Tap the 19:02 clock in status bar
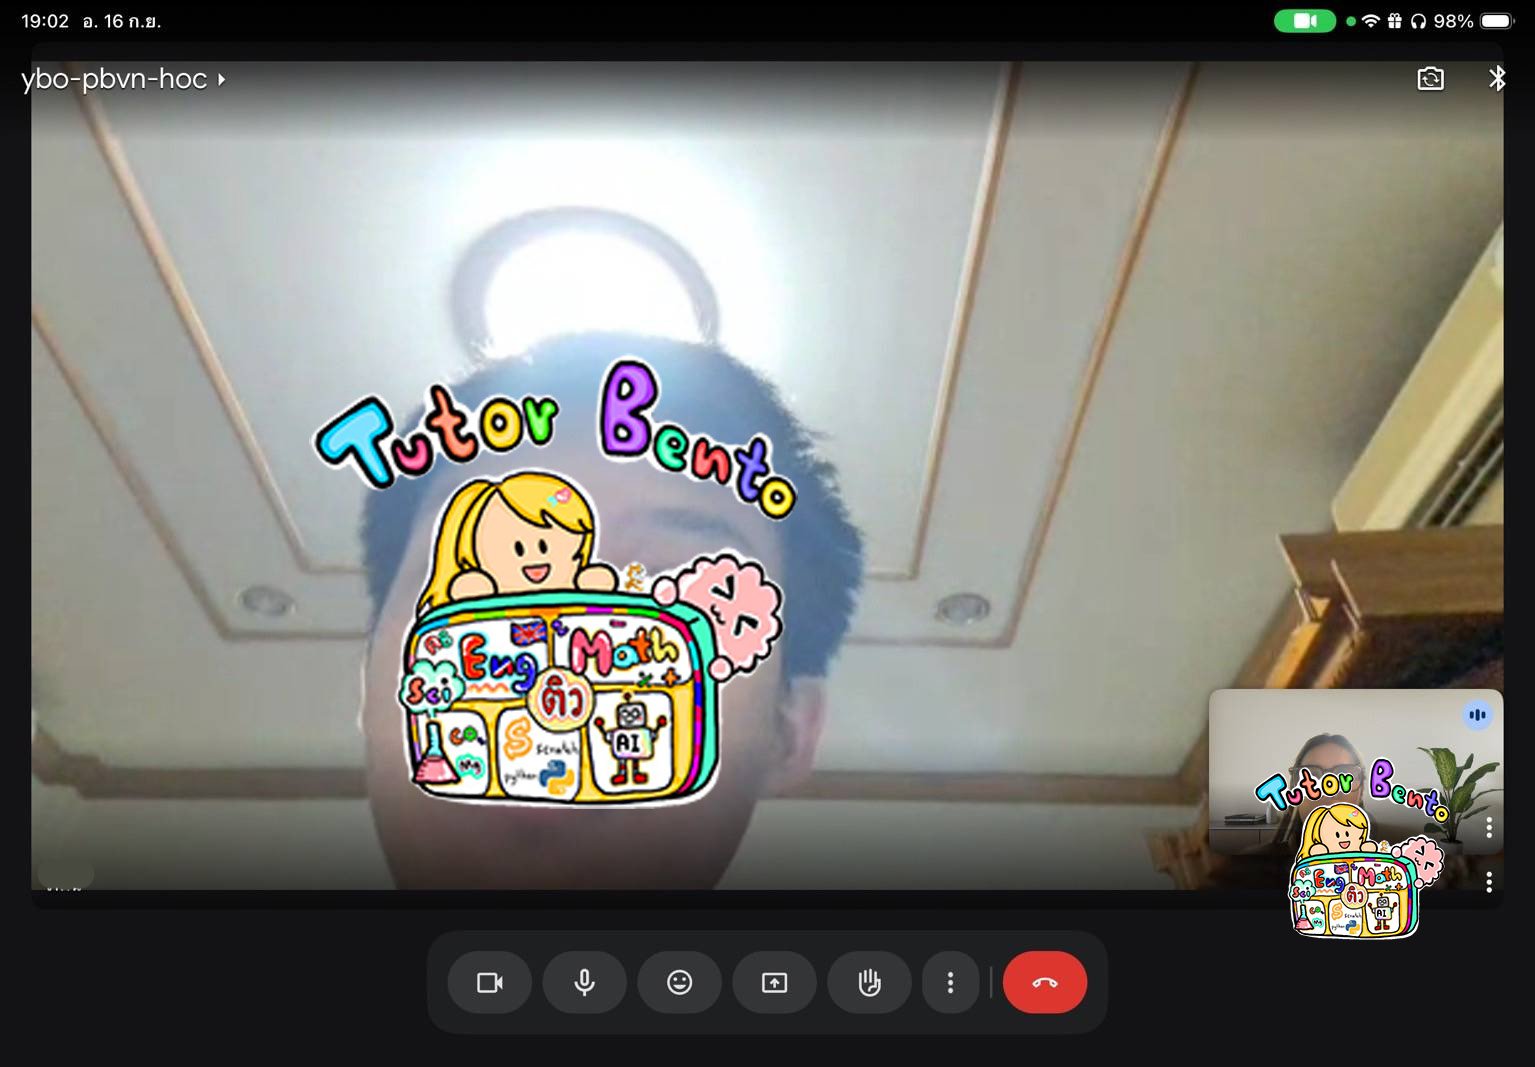Image resolution: width=1535 pixels, height=1067 pixels. point(45,21)
